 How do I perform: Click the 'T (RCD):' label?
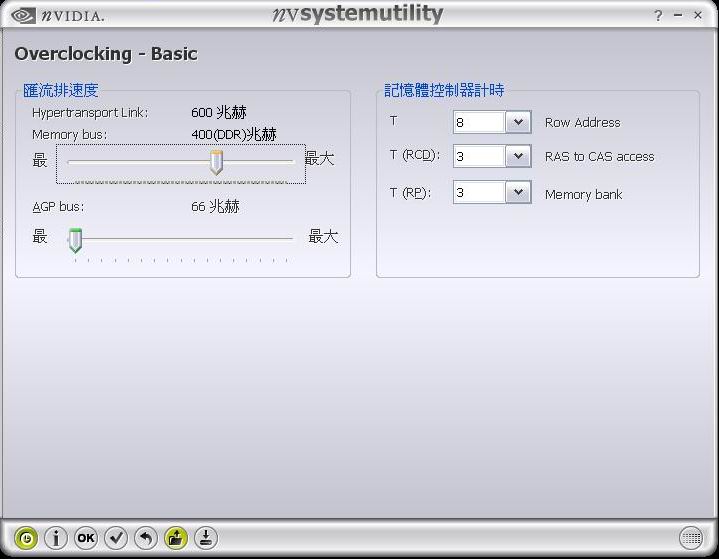pos(415,155)
